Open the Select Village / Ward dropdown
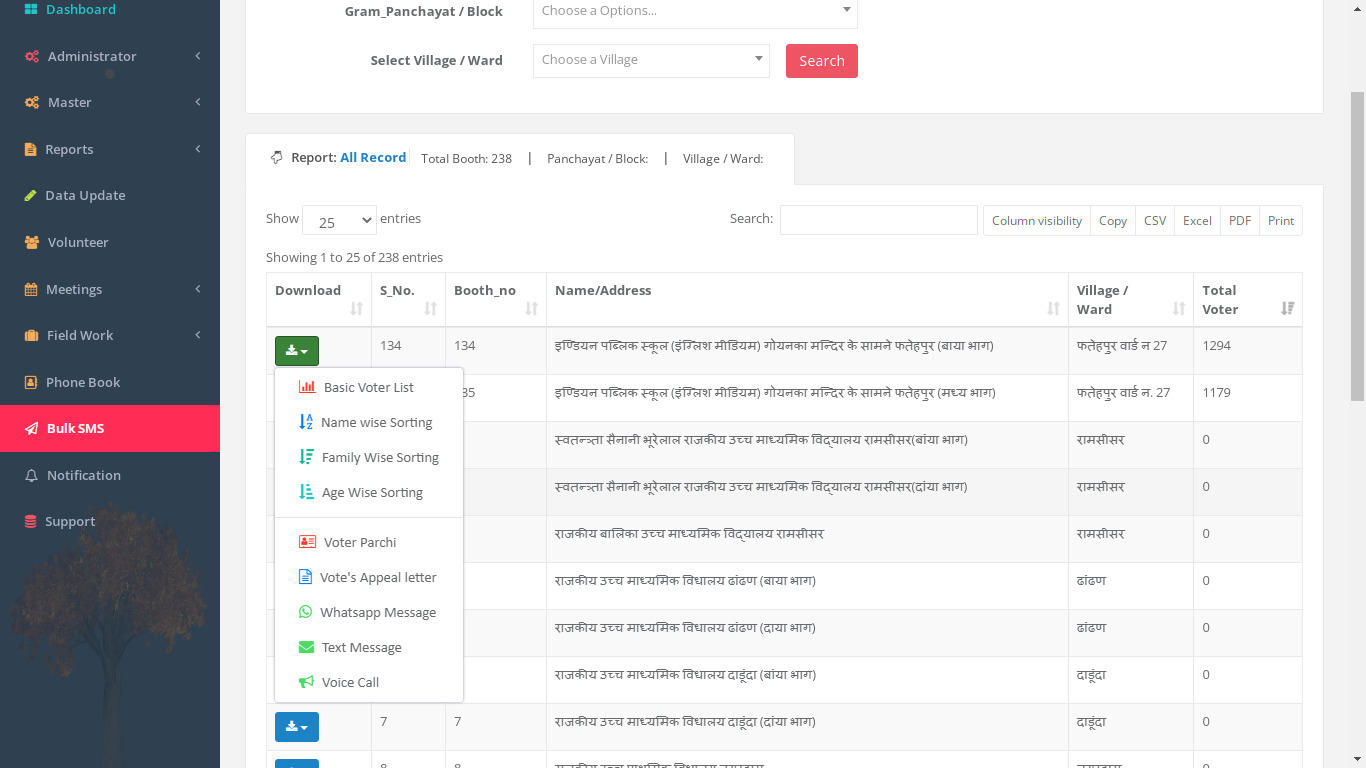Image resolution: width=1366 pixels, height=768 pixels. coord(651,60)
